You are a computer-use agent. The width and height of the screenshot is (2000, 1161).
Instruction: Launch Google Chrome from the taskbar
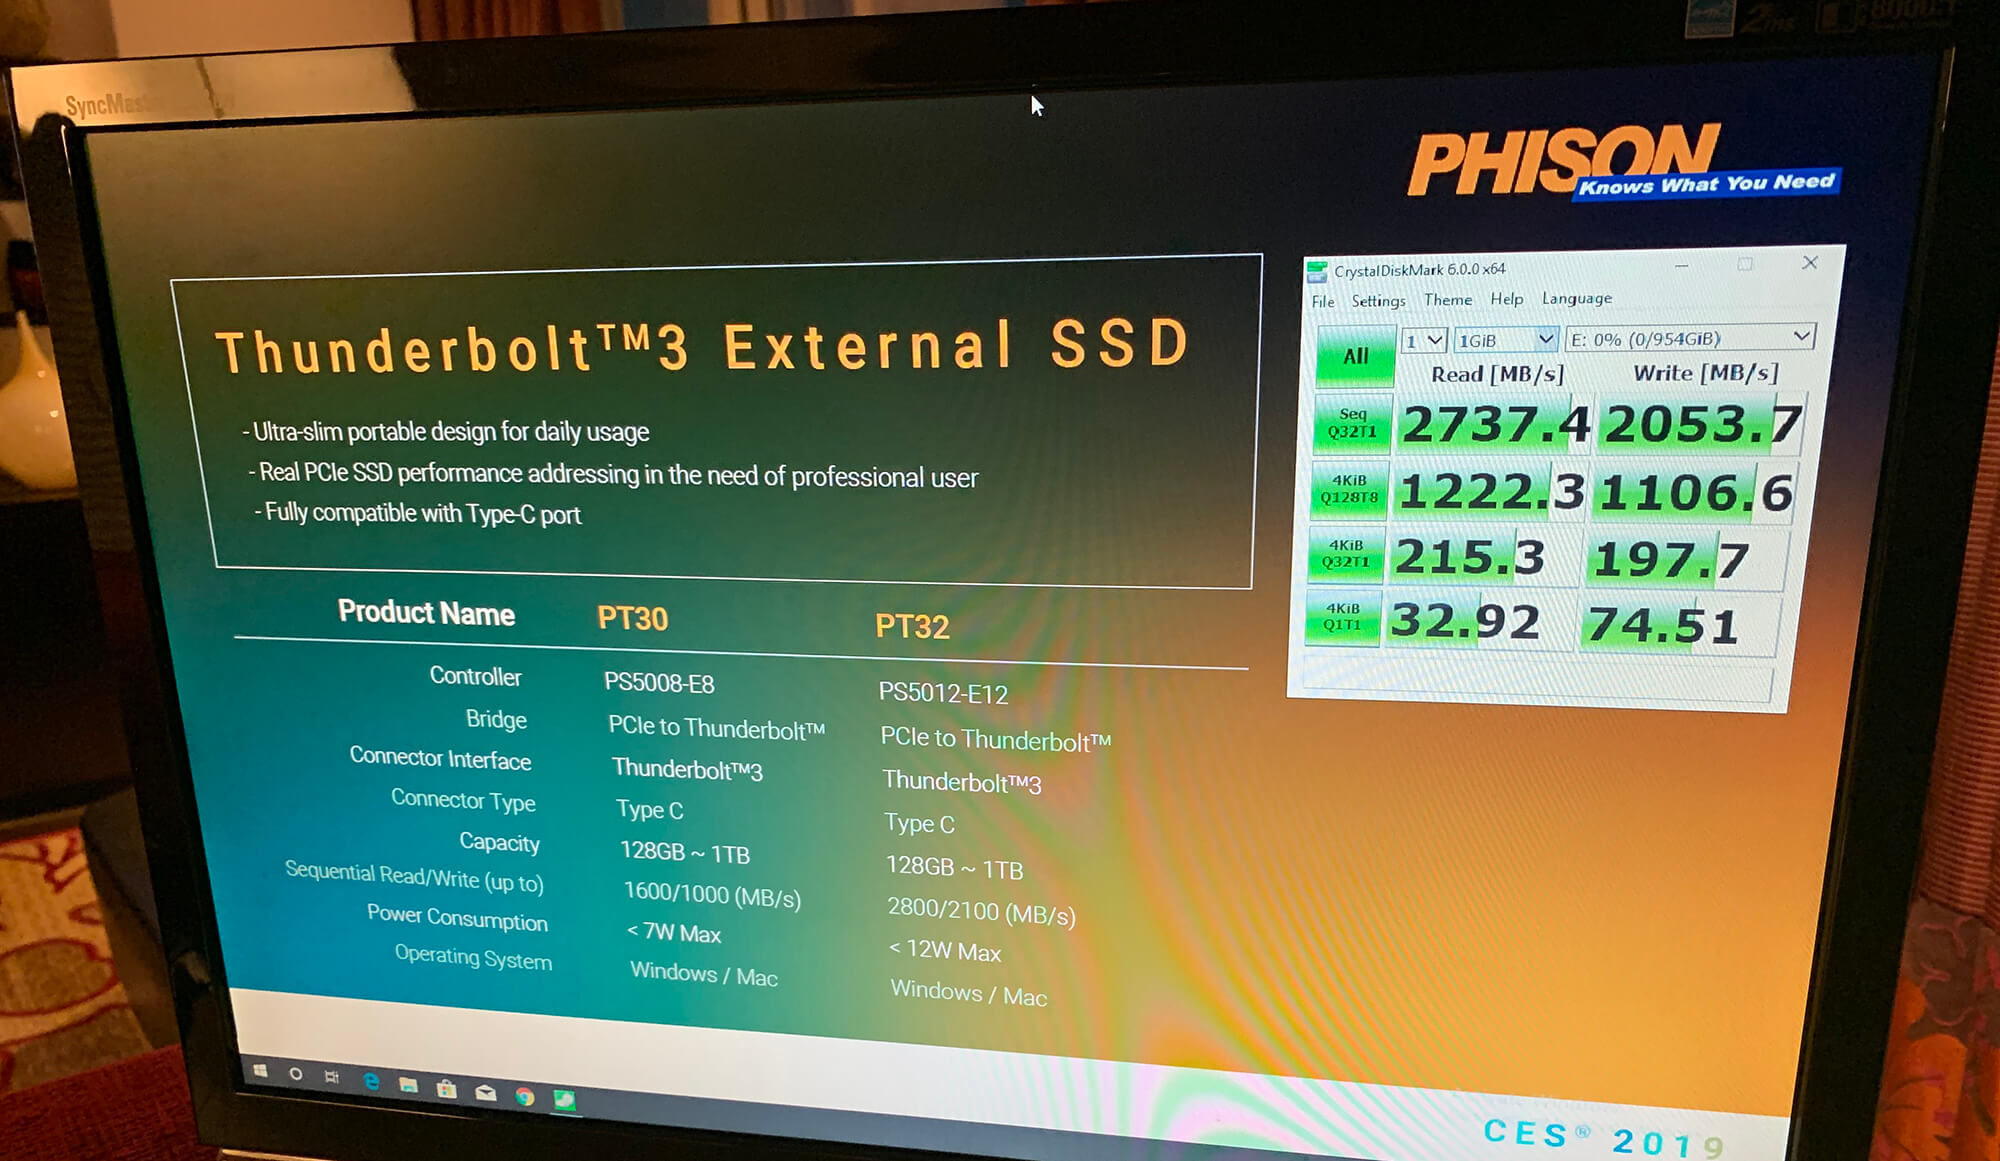tap(525, 1097)
